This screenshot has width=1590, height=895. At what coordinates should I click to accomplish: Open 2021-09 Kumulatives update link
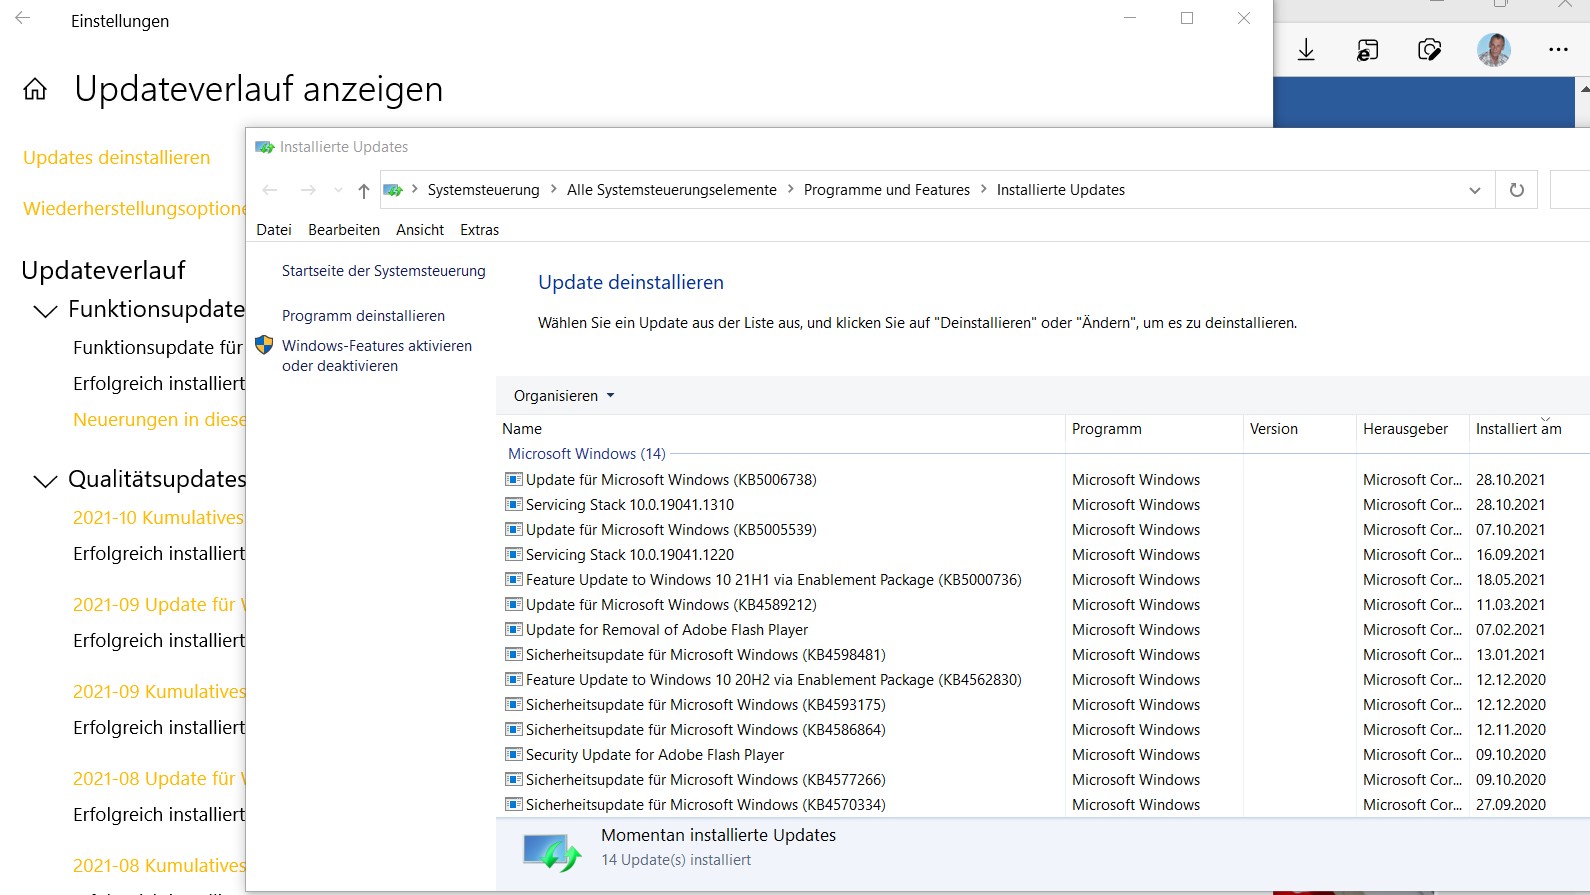(159, 692)
